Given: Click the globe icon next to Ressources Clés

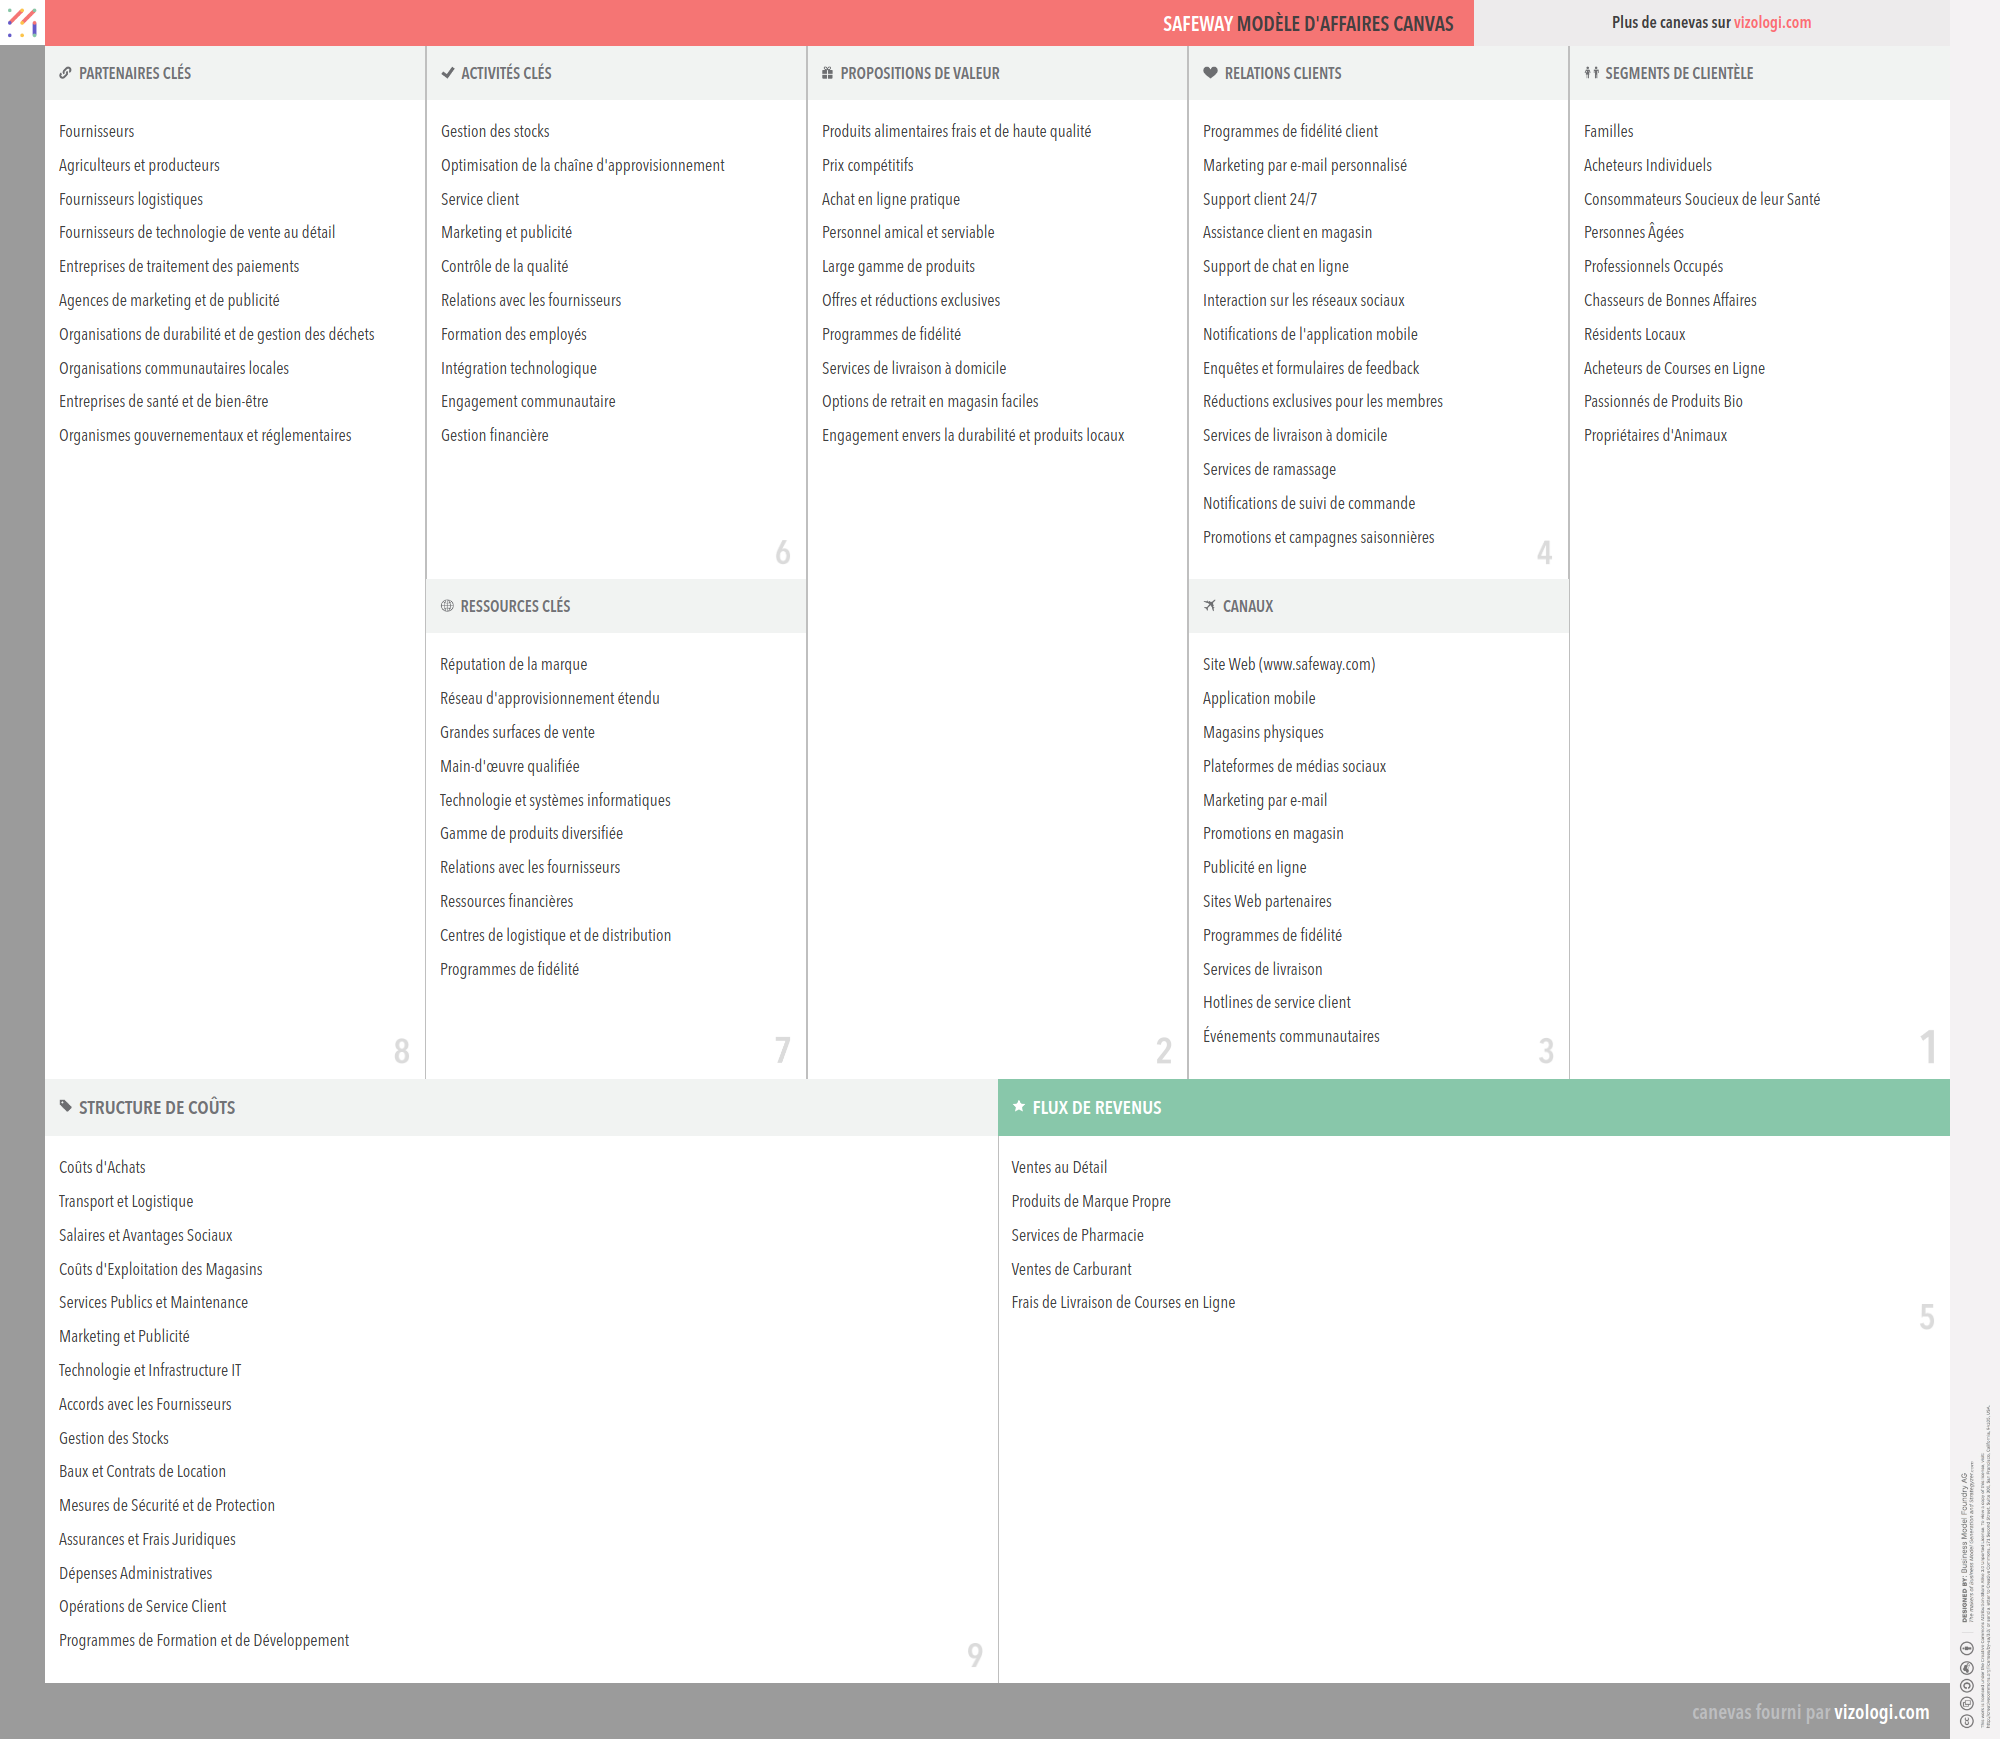Looking at the screenshot, I should point(446,606).
